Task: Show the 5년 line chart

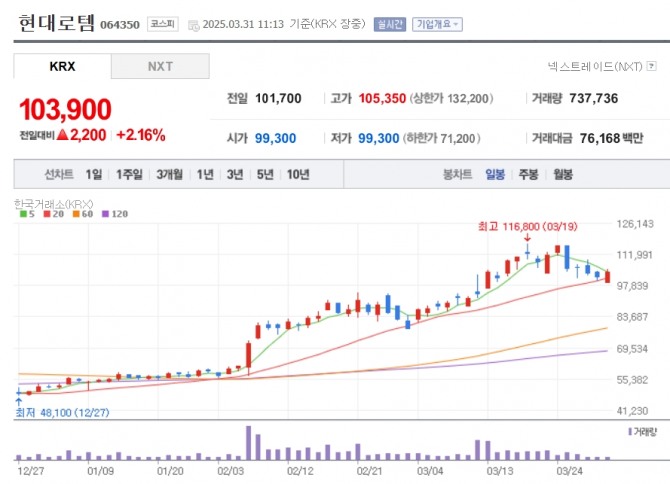Action: [265, 174]
